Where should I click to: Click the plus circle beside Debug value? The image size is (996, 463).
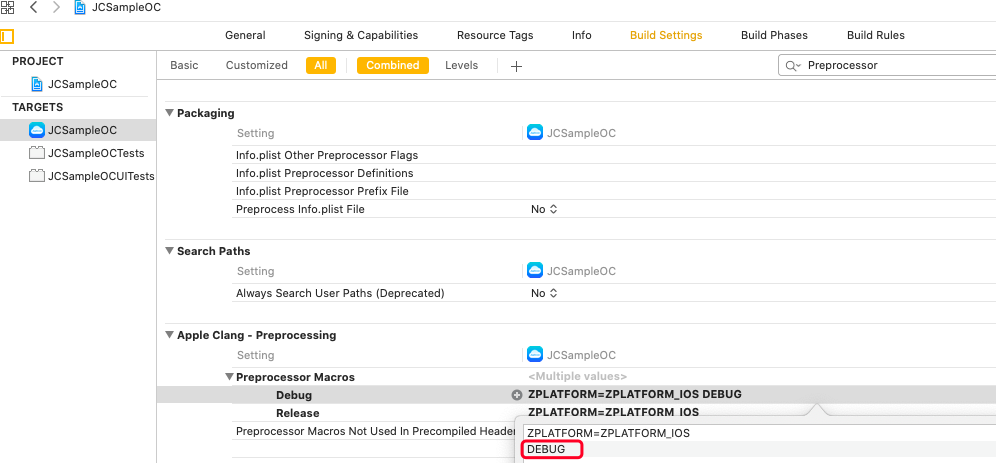click(517, 395)
